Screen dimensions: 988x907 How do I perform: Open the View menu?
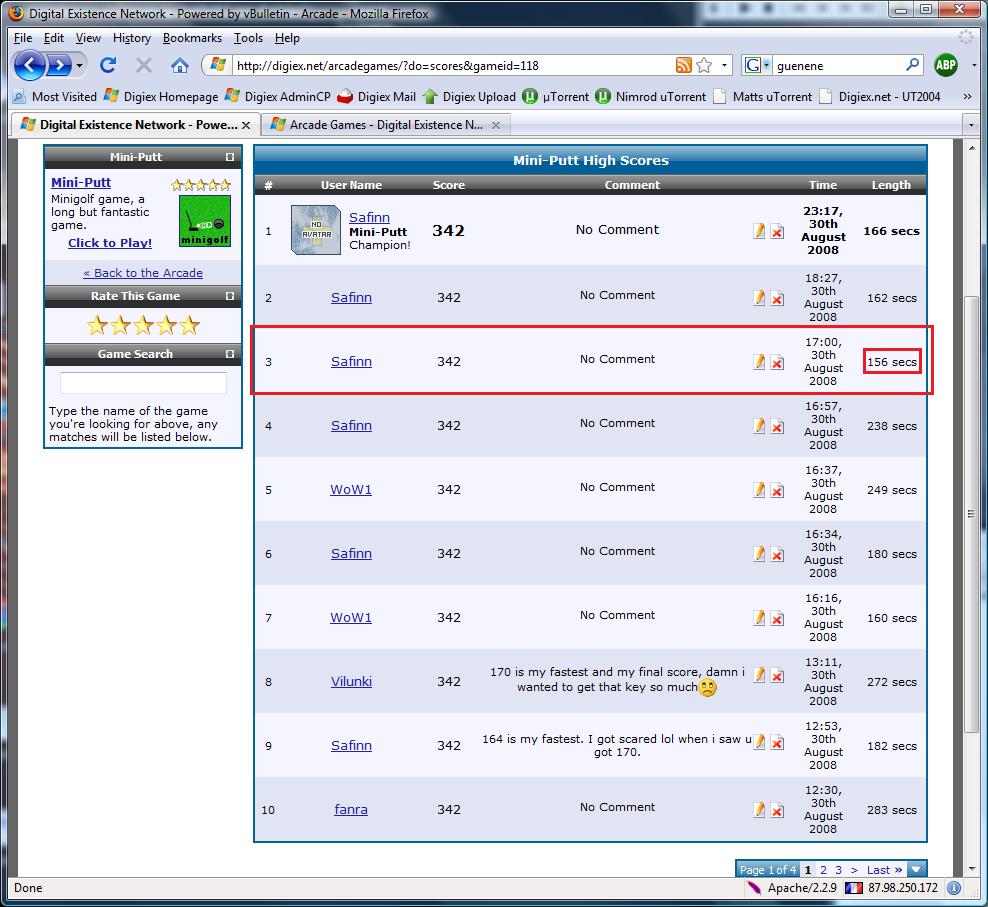coord(88,38)
